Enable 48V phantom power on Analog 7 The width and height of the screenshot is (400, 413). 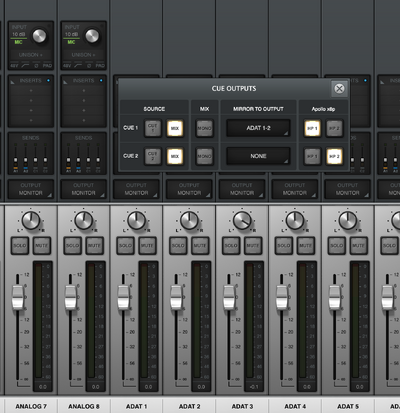(14, 66)
